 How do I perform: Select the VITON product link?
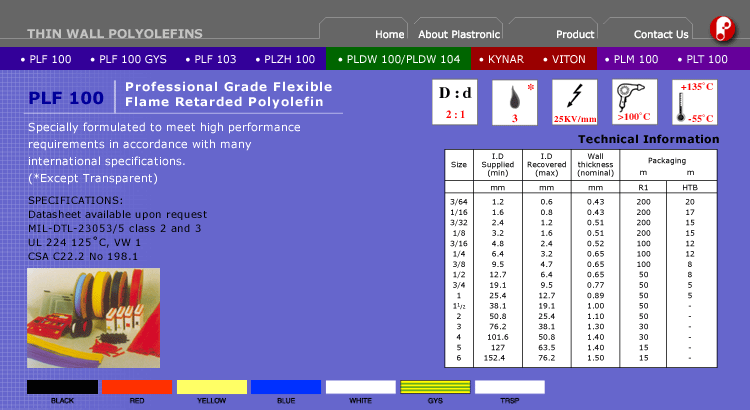564,59
